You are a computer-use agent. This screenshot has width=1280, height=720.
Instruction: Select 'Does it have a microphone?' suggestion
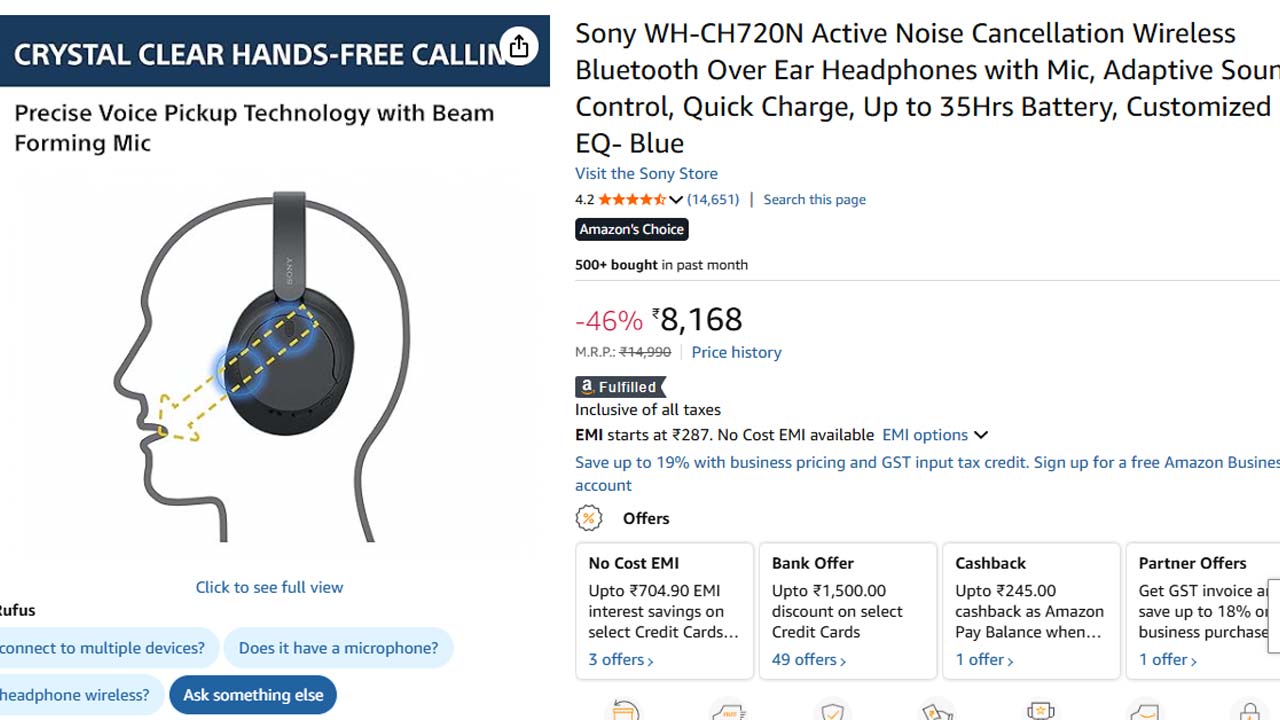coord(338,648)
